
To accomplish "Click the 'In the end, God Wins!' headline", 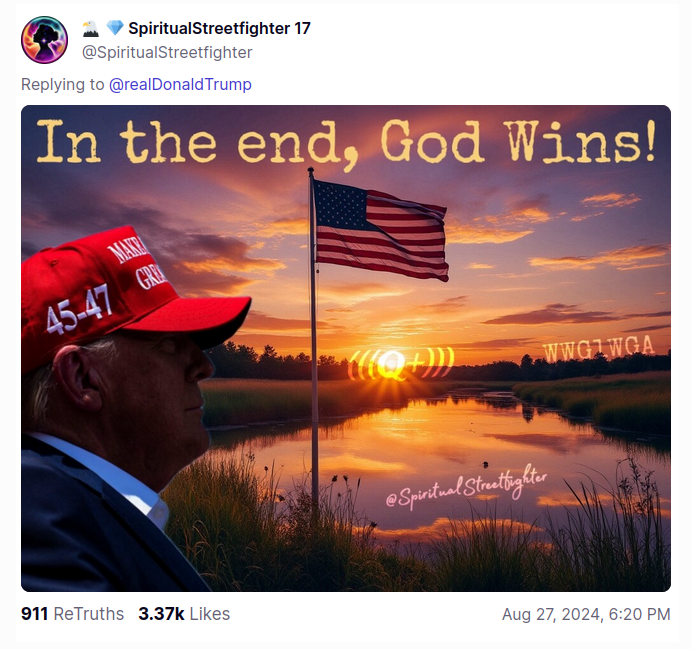I will click(346, 143).
